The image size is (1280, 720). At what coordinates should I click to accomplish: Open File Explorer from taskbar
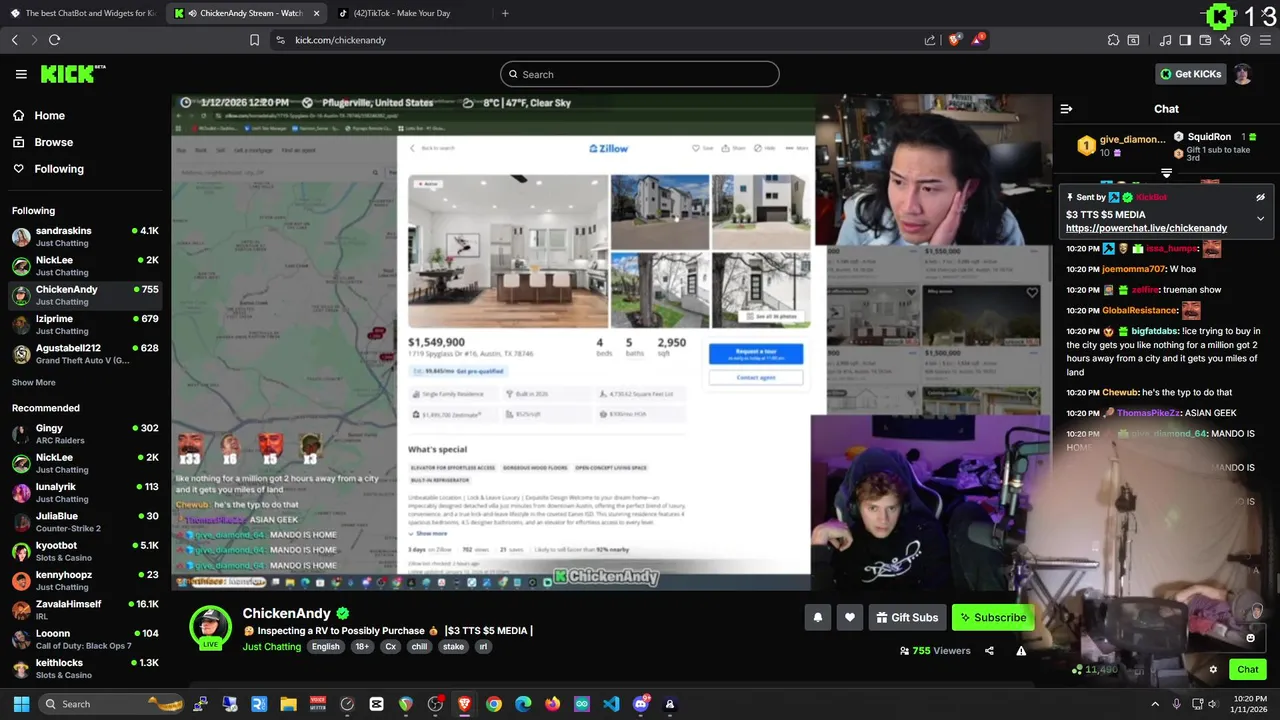(288, 704)
